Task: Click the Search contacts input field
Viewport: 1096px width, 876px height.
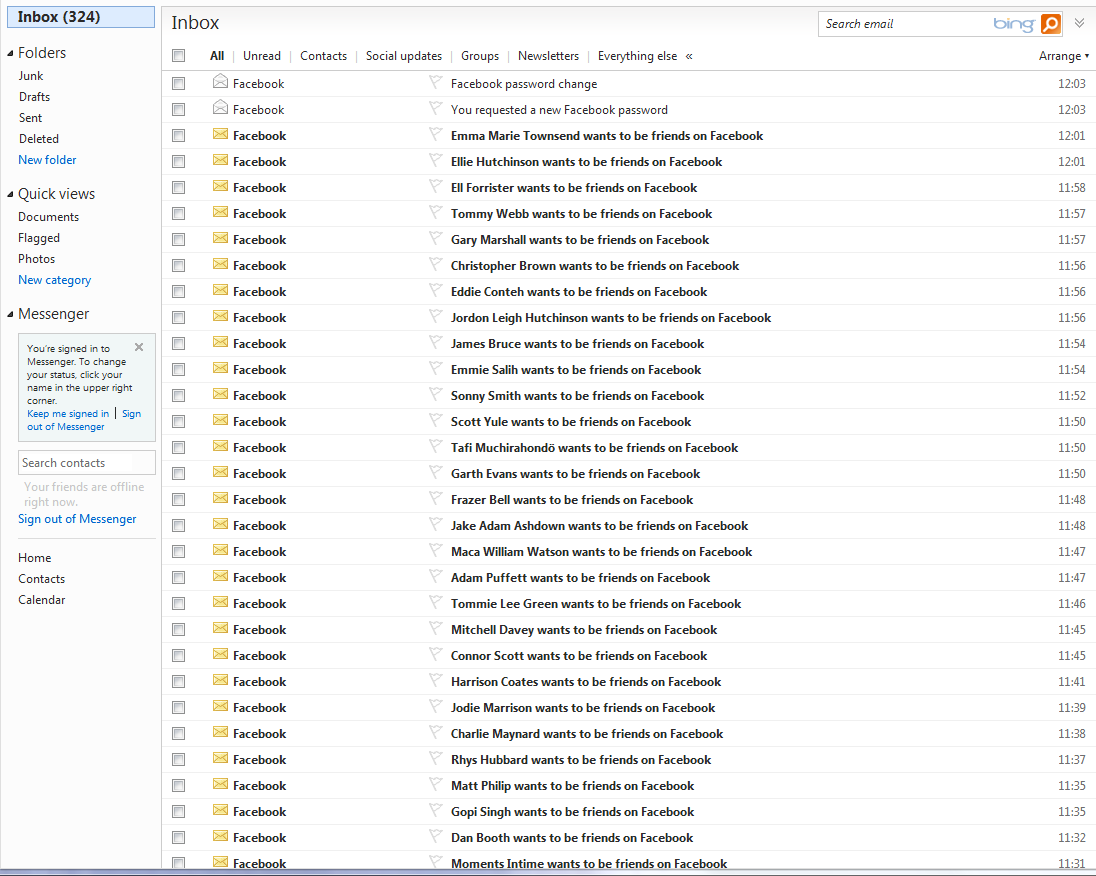Action: point(87,463)
